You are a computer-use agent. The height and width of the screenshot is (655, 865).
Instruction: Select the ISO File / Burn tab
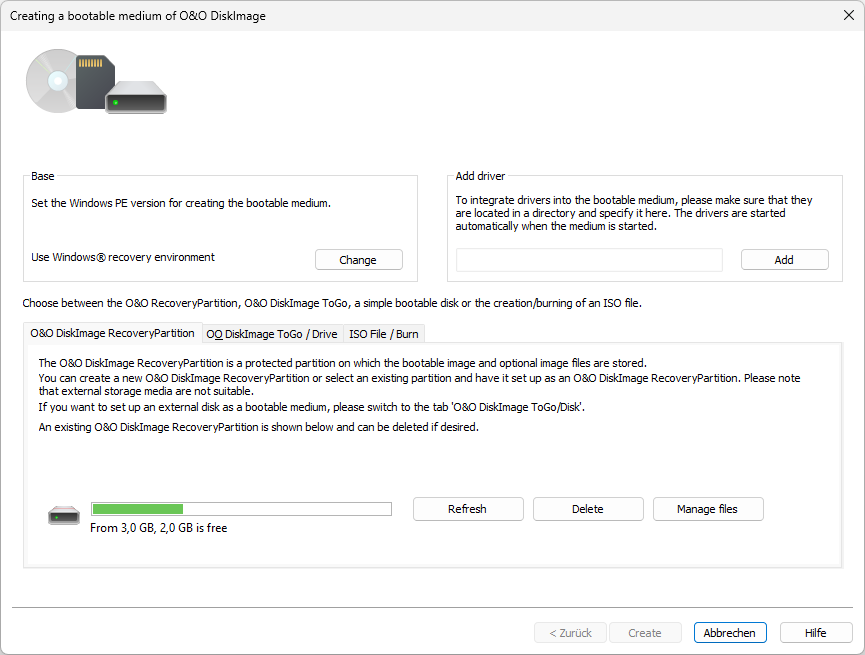pyautogui.click(x=383, y=334)
